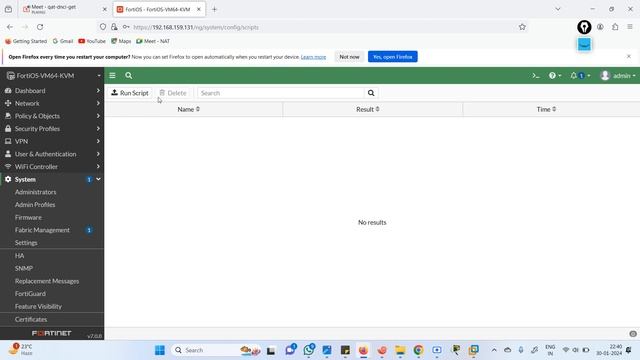The height and width of the screenshot is (360, 640).
Task: Click the Not now button
Action: point(349,57)
